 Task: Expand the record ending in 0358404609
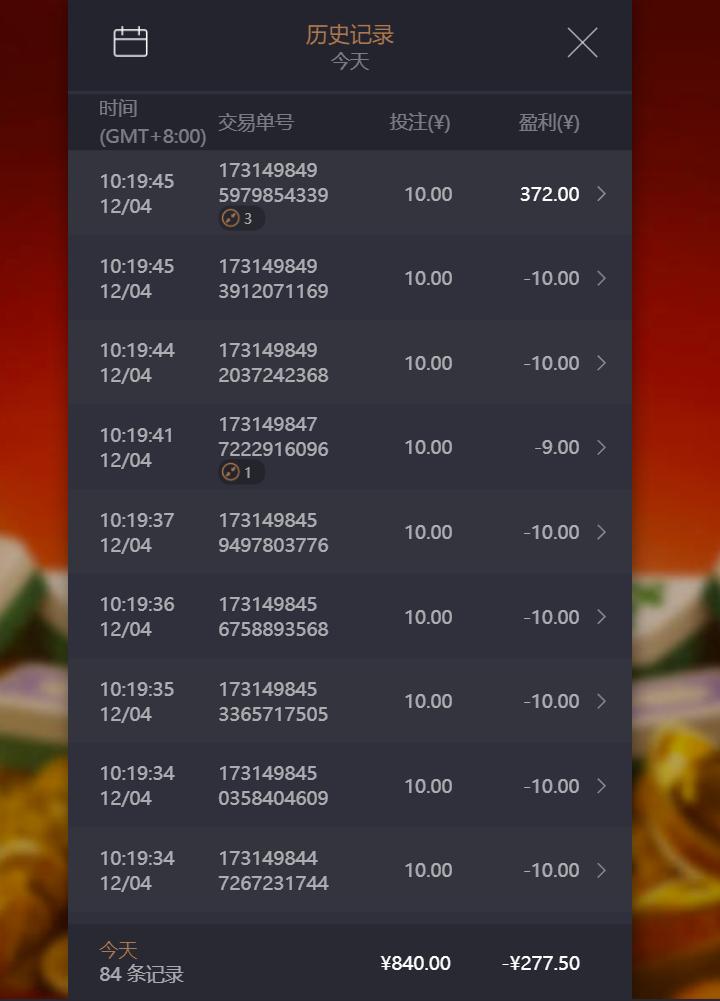[x=601, y=786]
